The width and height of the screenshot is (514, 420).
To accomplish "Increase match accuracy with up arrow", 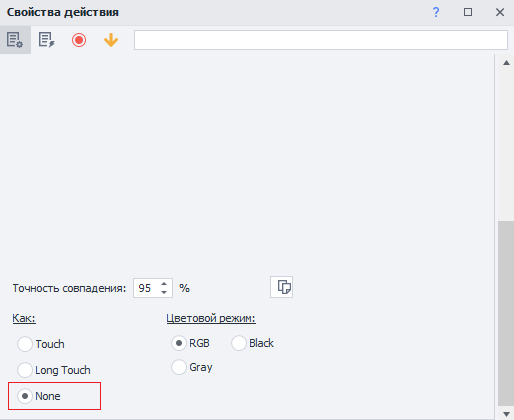I will [164, 284].
